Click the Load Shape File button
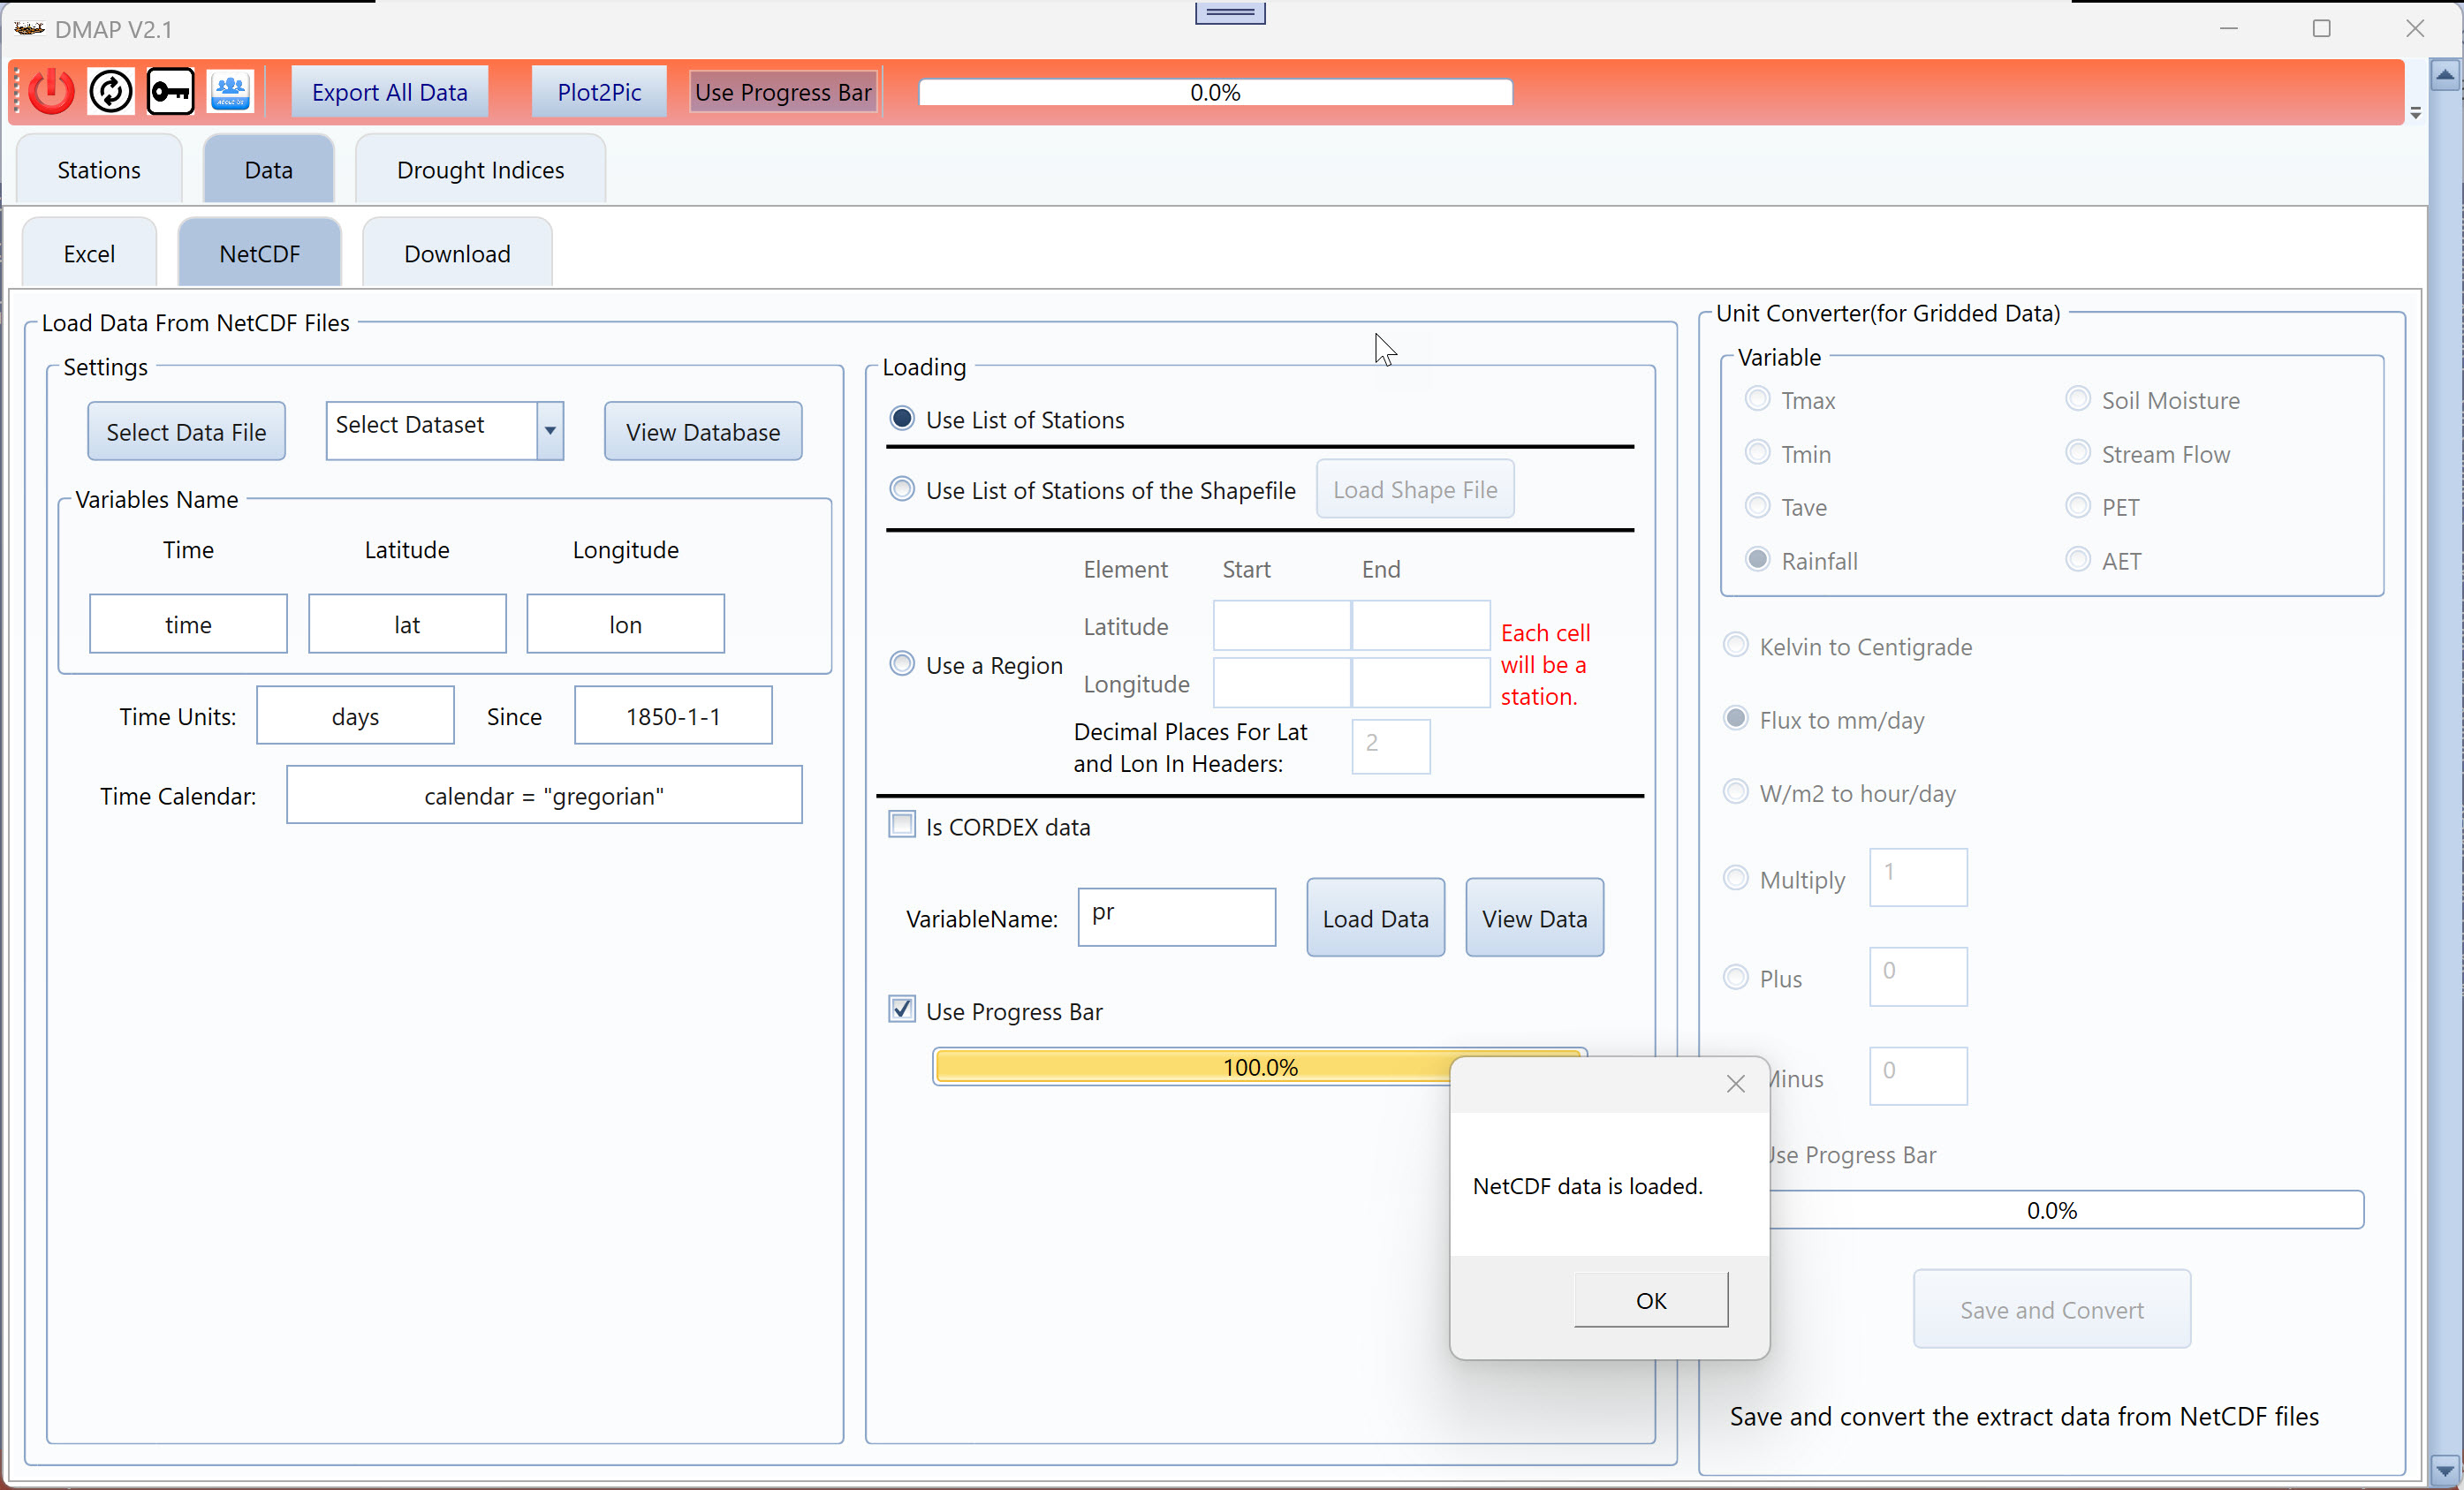This screenshot has width=2464, height=1490. click(x=1415, y=490)
